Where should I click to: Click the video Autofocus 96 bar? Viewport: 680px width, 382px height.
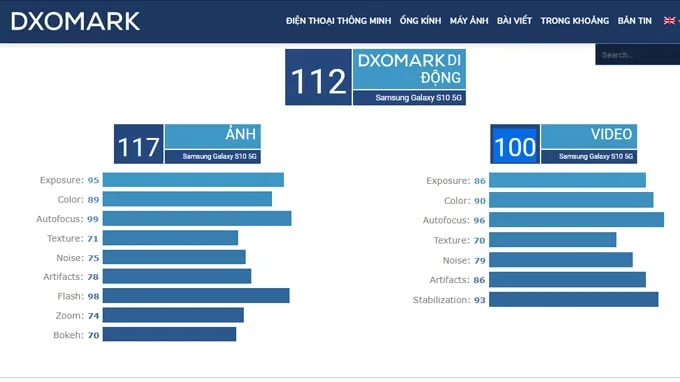pyautogui.click(x=576, y=220)
